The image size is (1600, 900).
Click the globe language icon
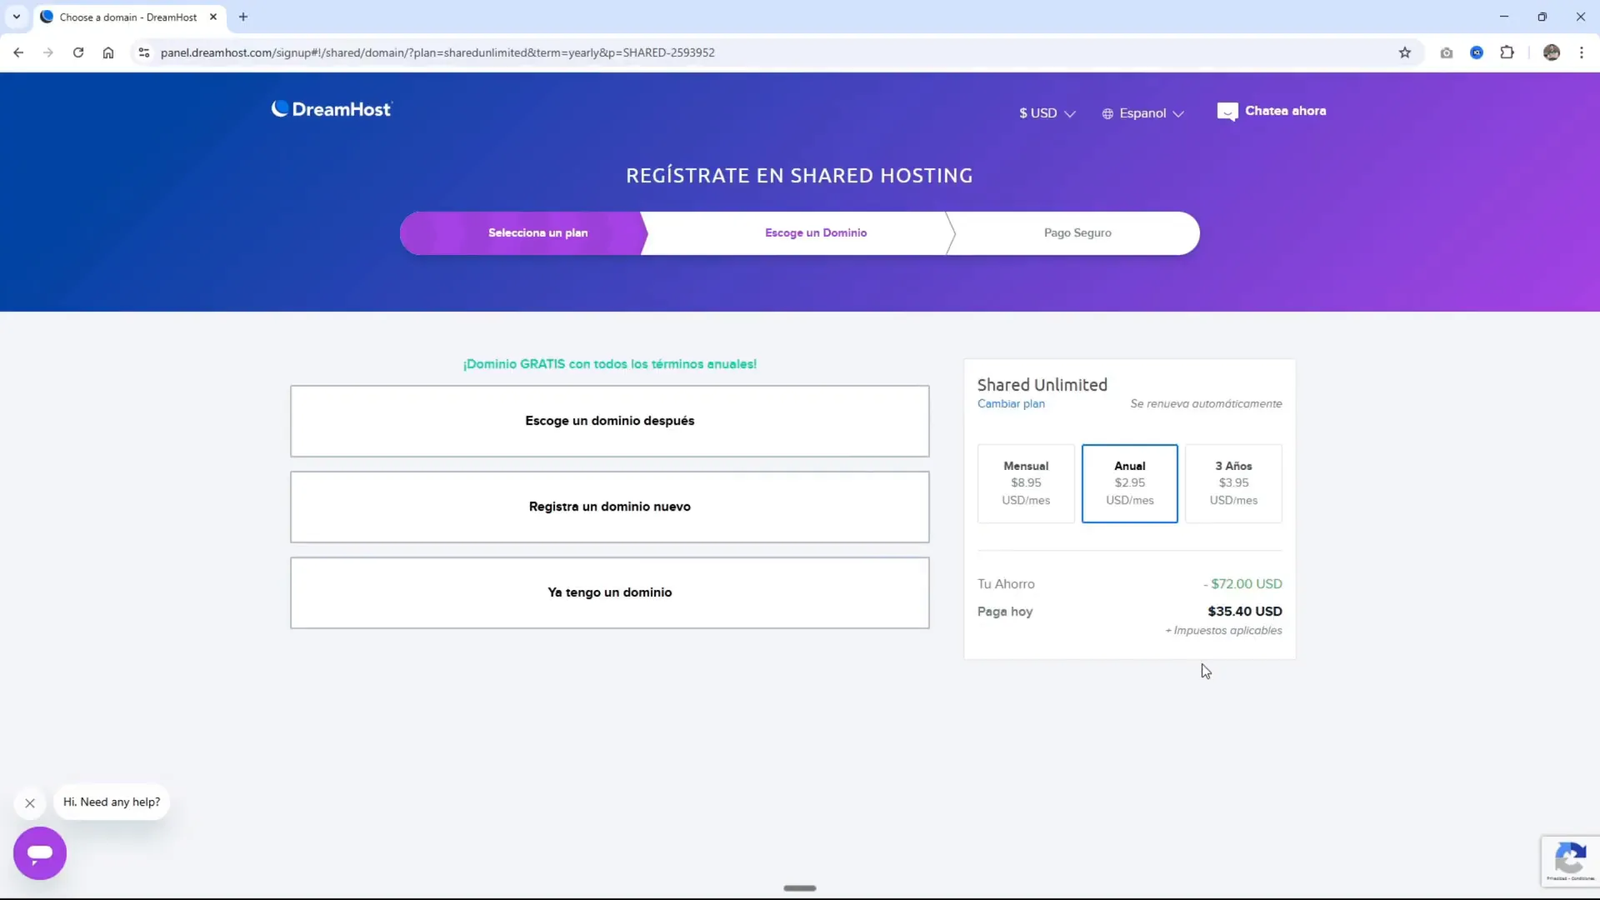[x=1107, y=114]
